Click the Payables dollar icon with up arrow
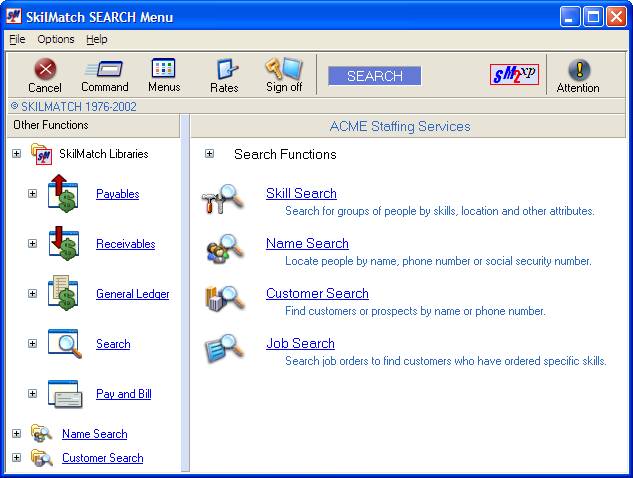This screenshot has width=633, height=478. 63,193
